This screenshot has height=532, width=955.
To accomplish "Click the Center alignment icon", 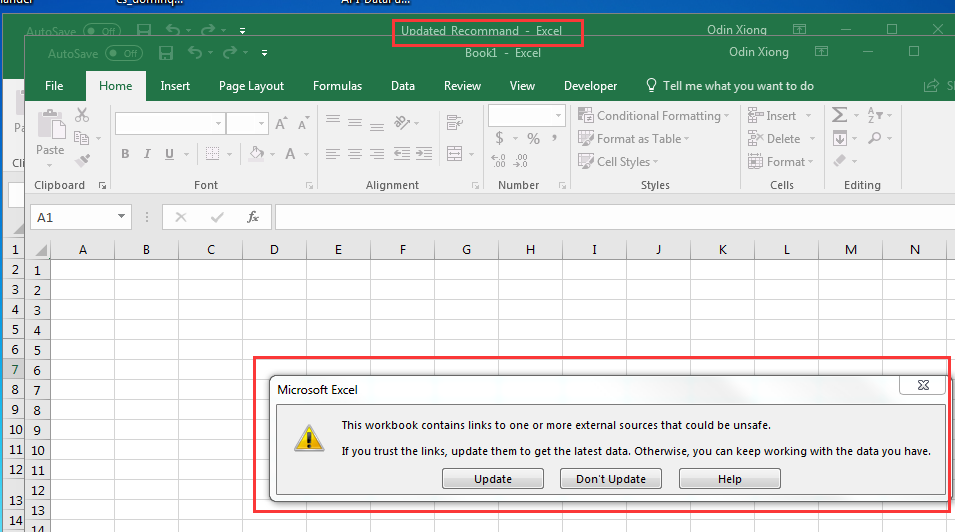I will (x=355, y=154).
